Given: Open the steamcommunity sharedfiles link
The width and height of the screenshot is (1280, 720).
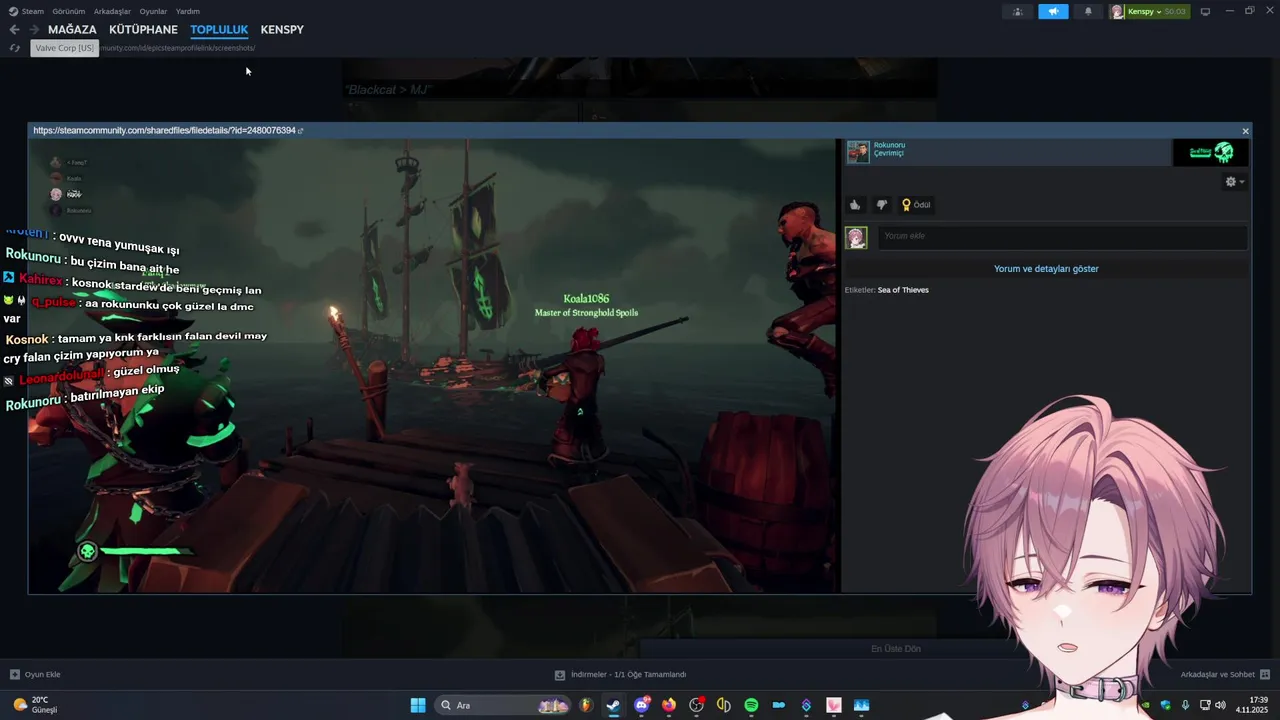Looking at the screenshot, I should 167,130.
